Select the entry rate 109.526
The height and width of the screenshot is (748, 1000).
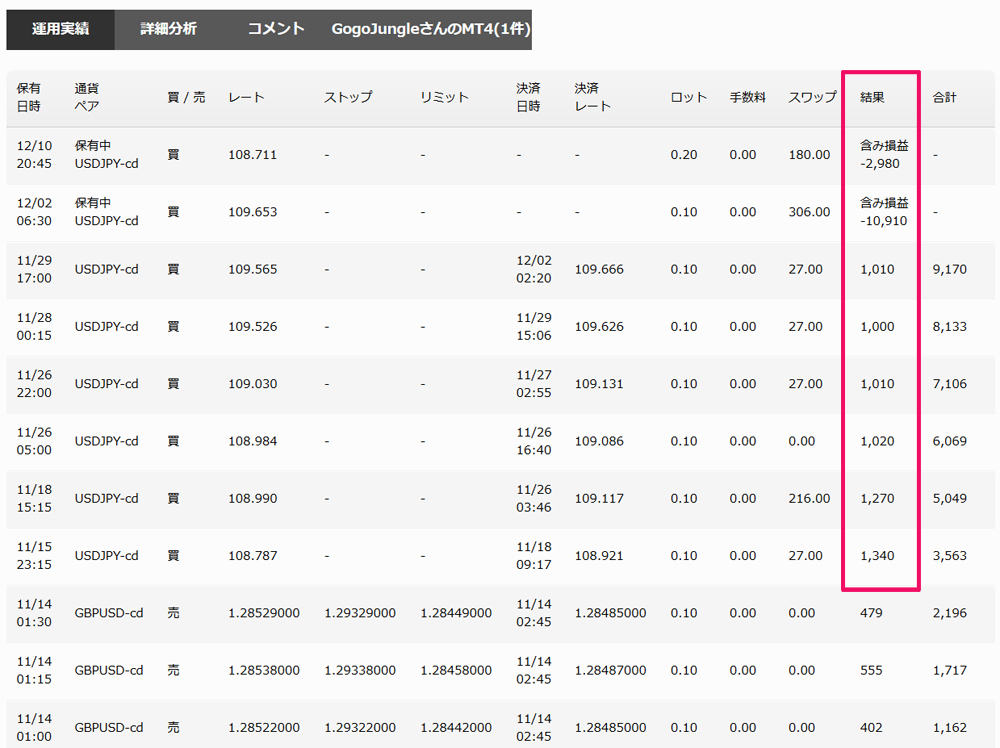point(253,327)
